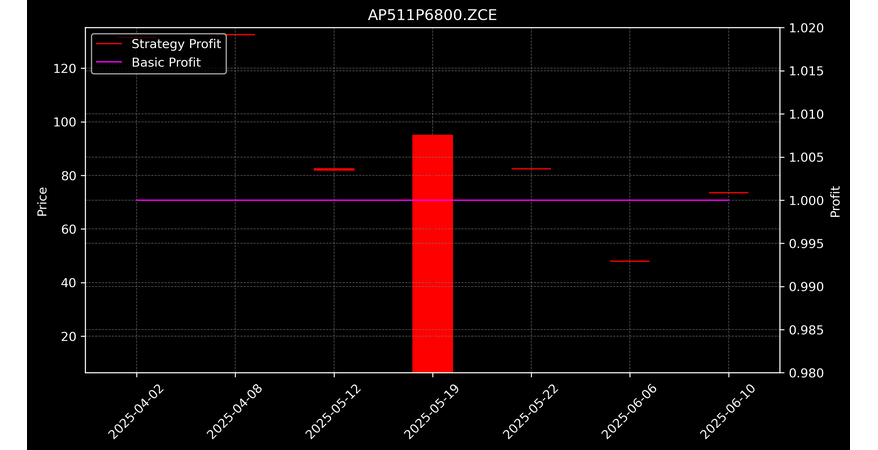878x450 pixels.
Task: Click the 60 tick on Price axis
Action: [x=68, y=229]
